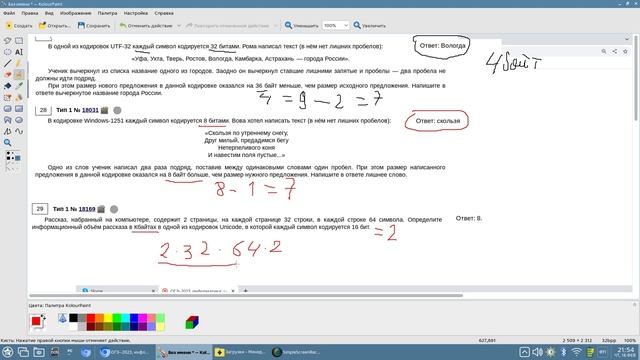Viewport: 640px width, 360px height.
Task: Open the Wi-Fi network tray icon
Action: click(576, 352)
